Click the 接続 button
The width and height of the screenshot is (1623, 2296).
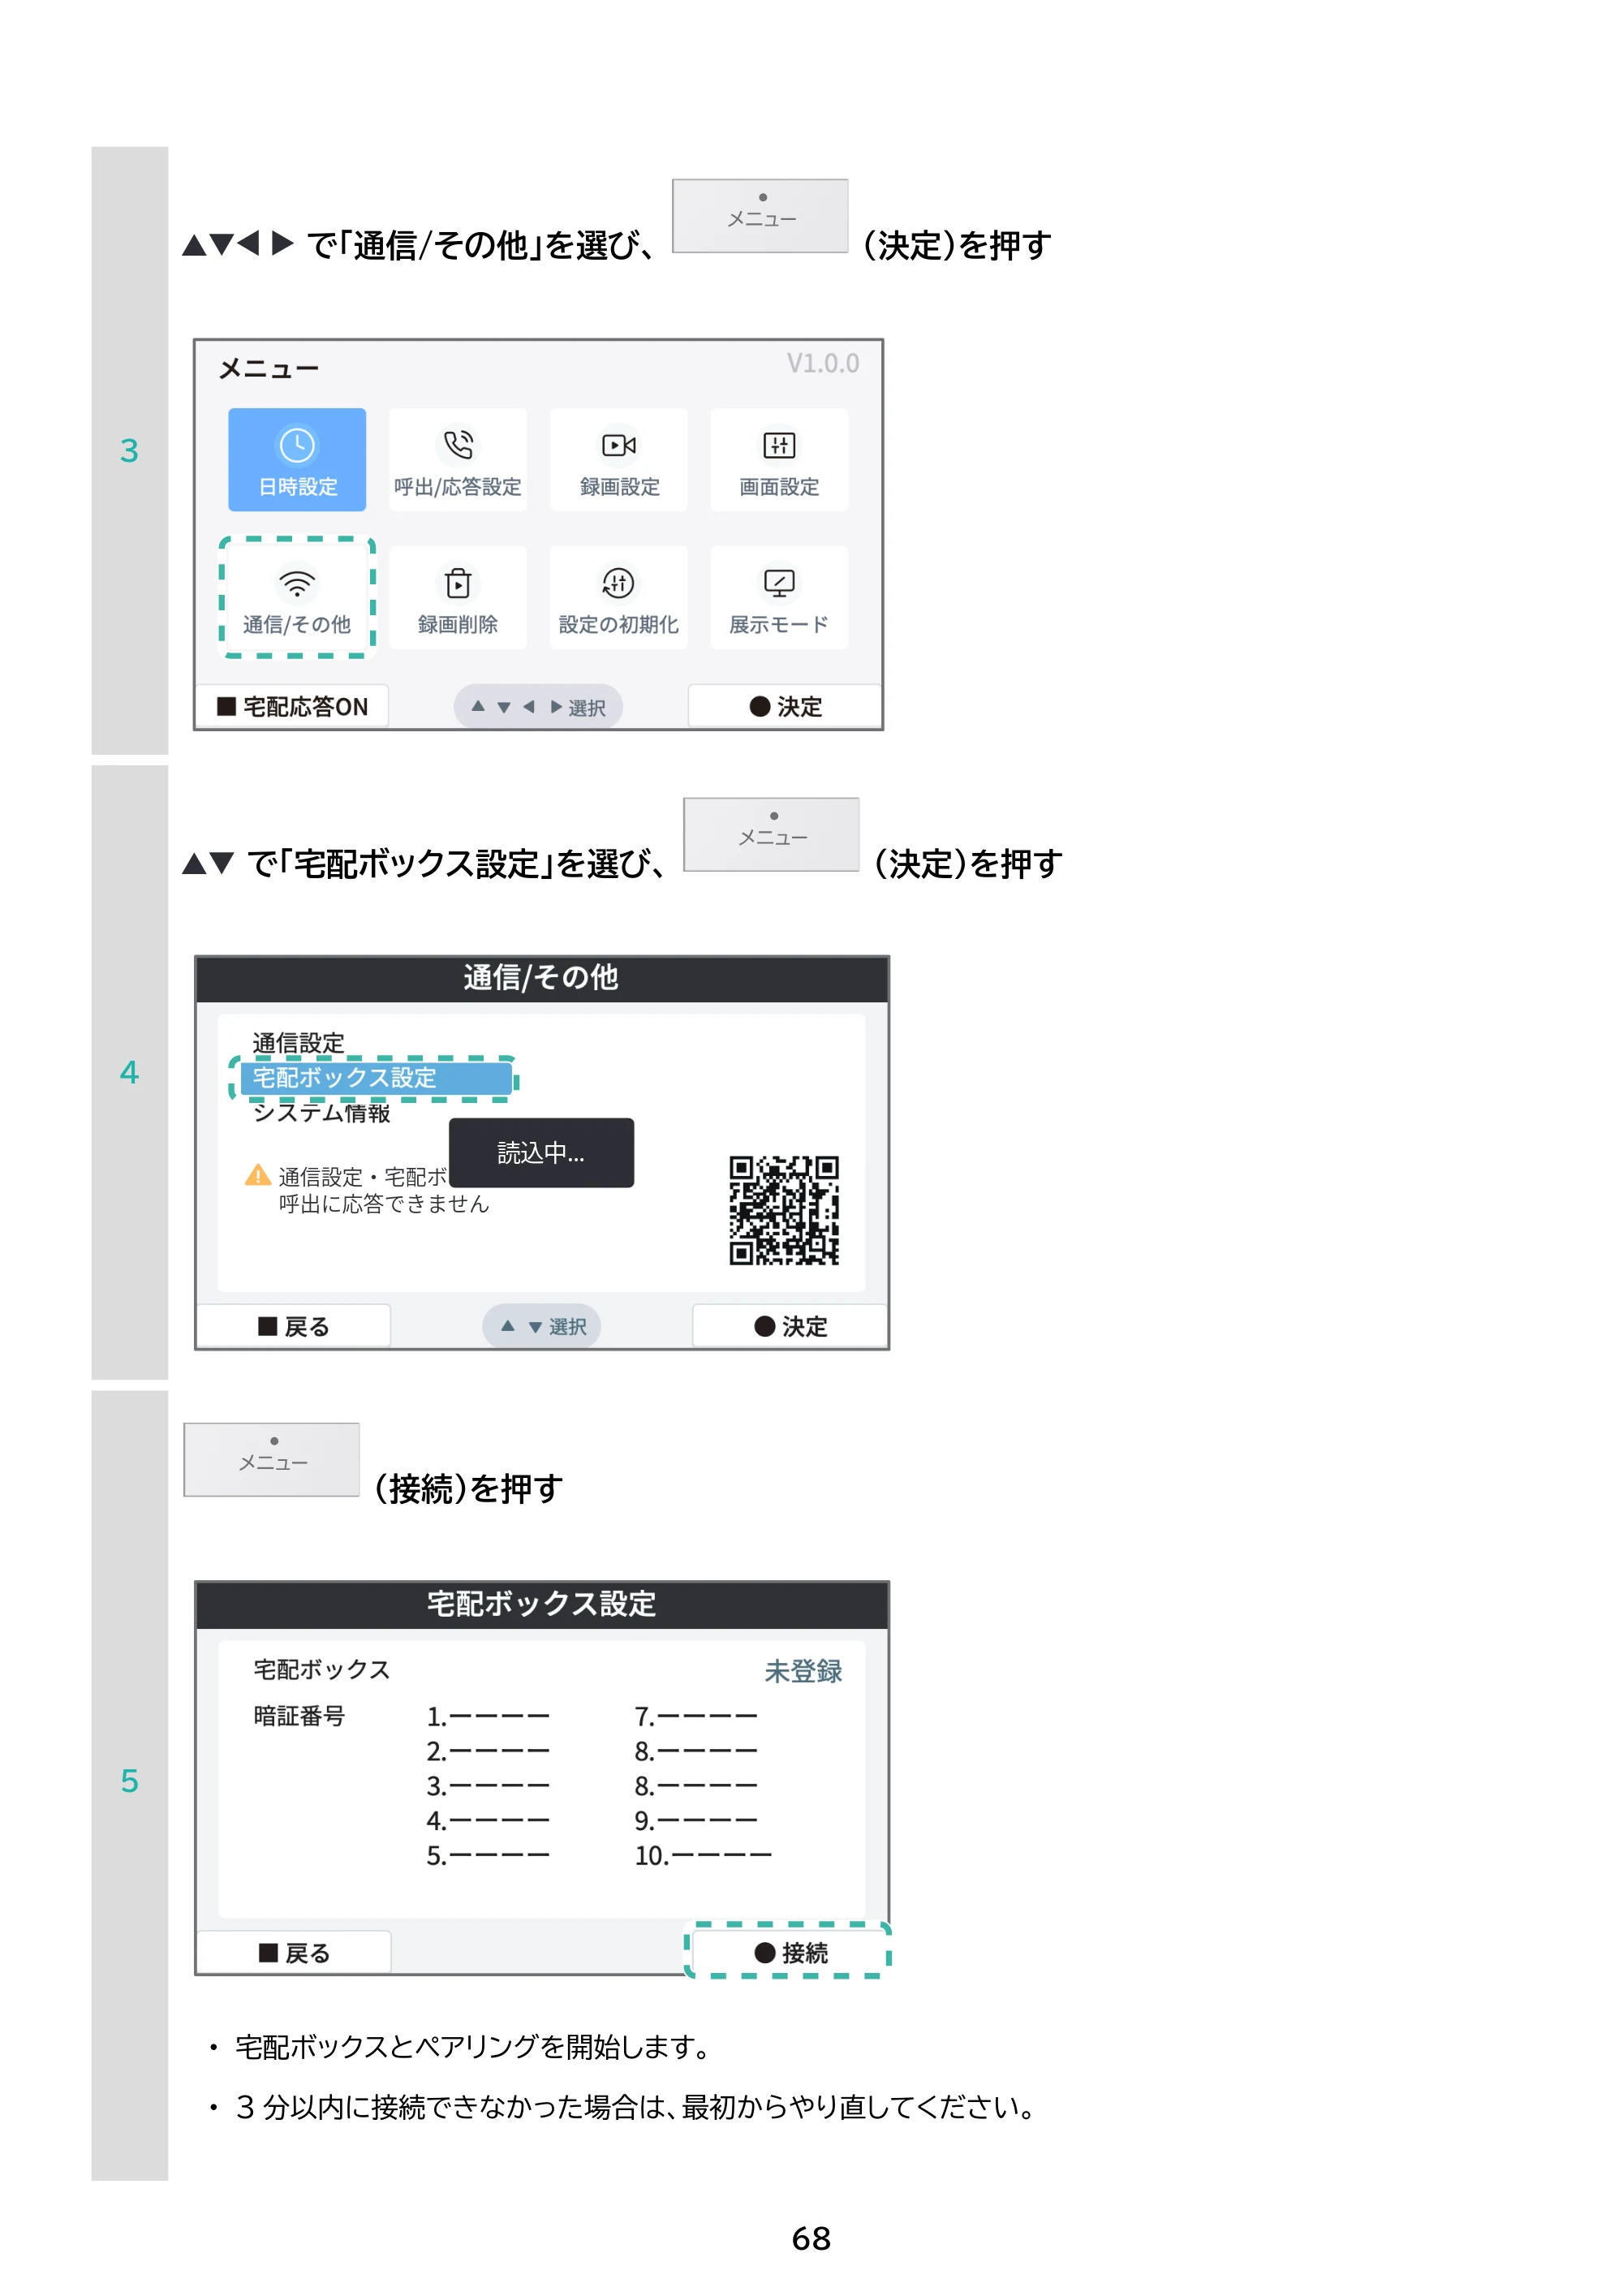[x=790, y=1953]
